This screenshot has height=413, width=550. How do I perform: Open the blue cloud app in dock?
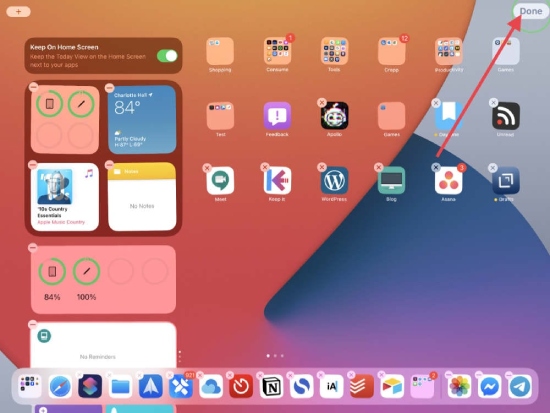coord(211,386)
